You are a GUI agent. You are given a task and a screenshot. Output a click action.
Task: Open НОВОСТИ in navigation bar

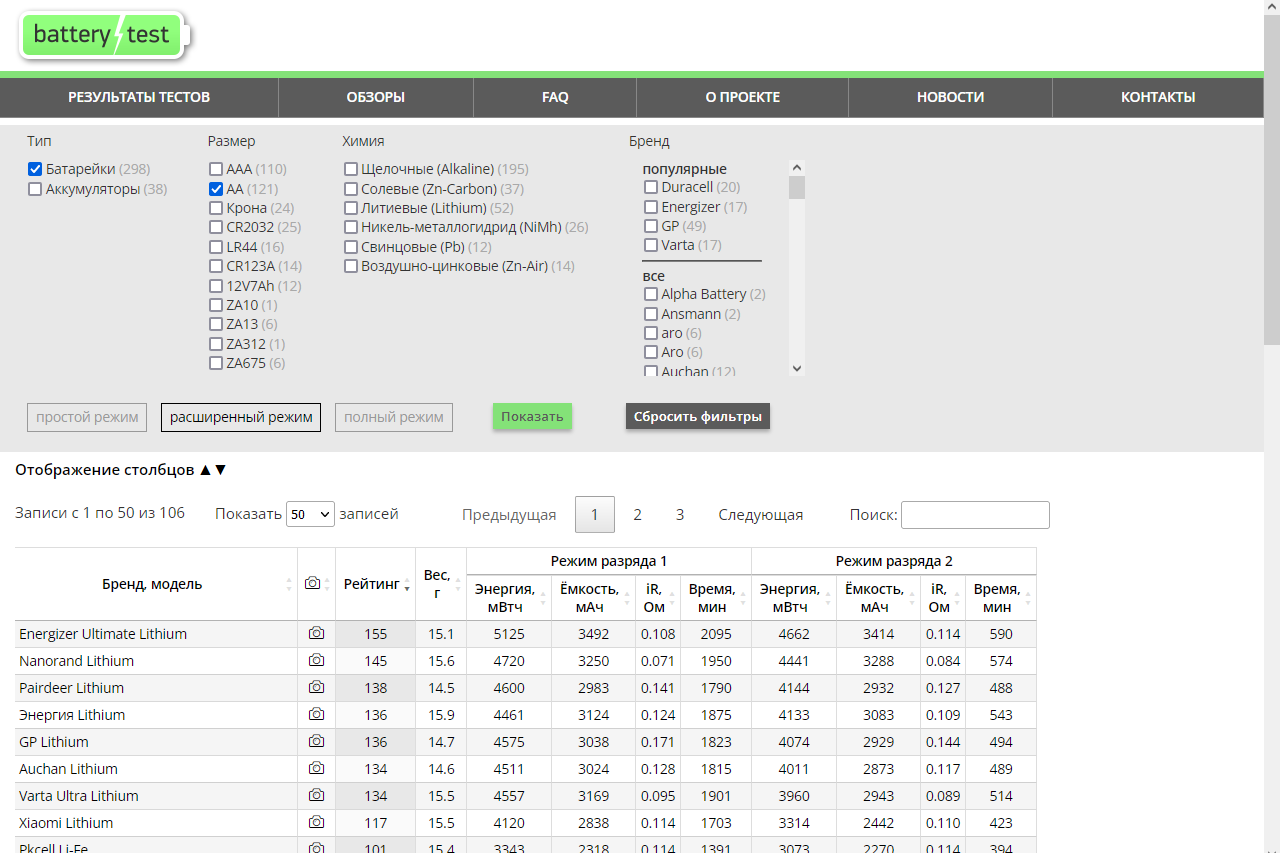coord(951,97)
